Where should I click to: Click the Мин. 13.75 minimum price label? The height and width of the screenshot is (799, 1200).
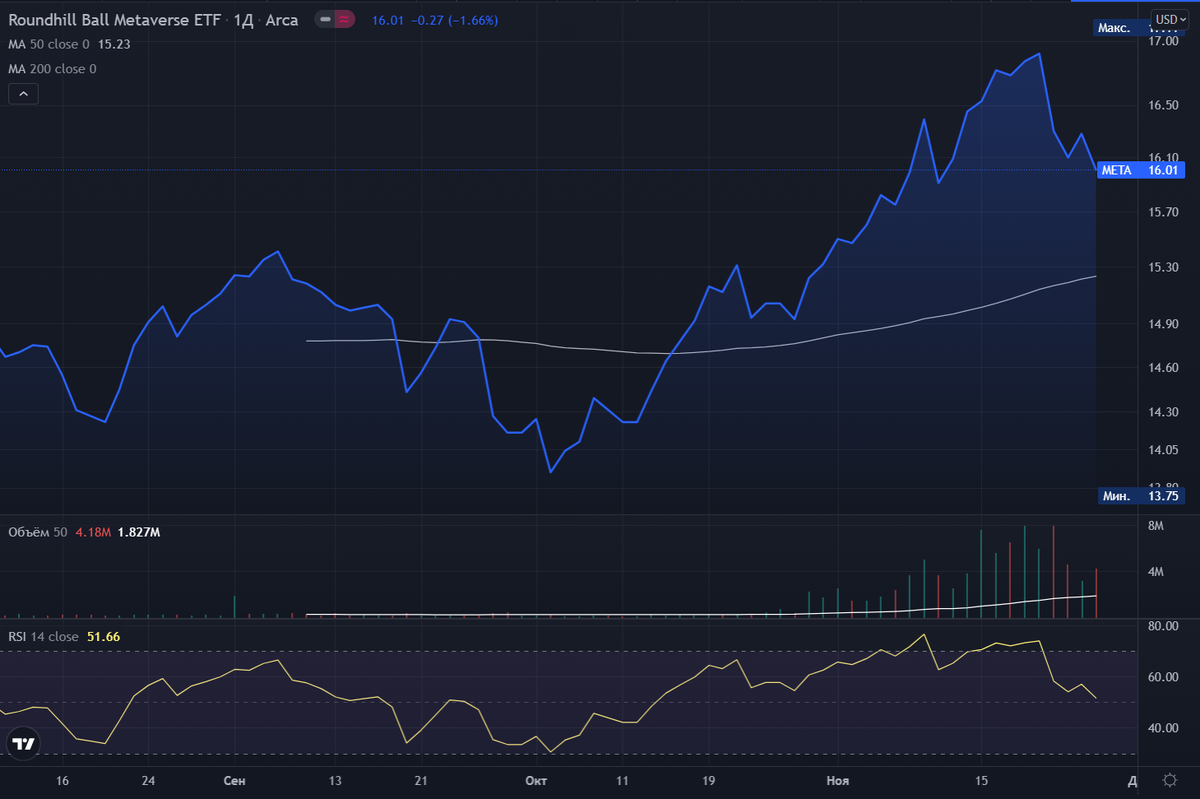click(1140, 496)
